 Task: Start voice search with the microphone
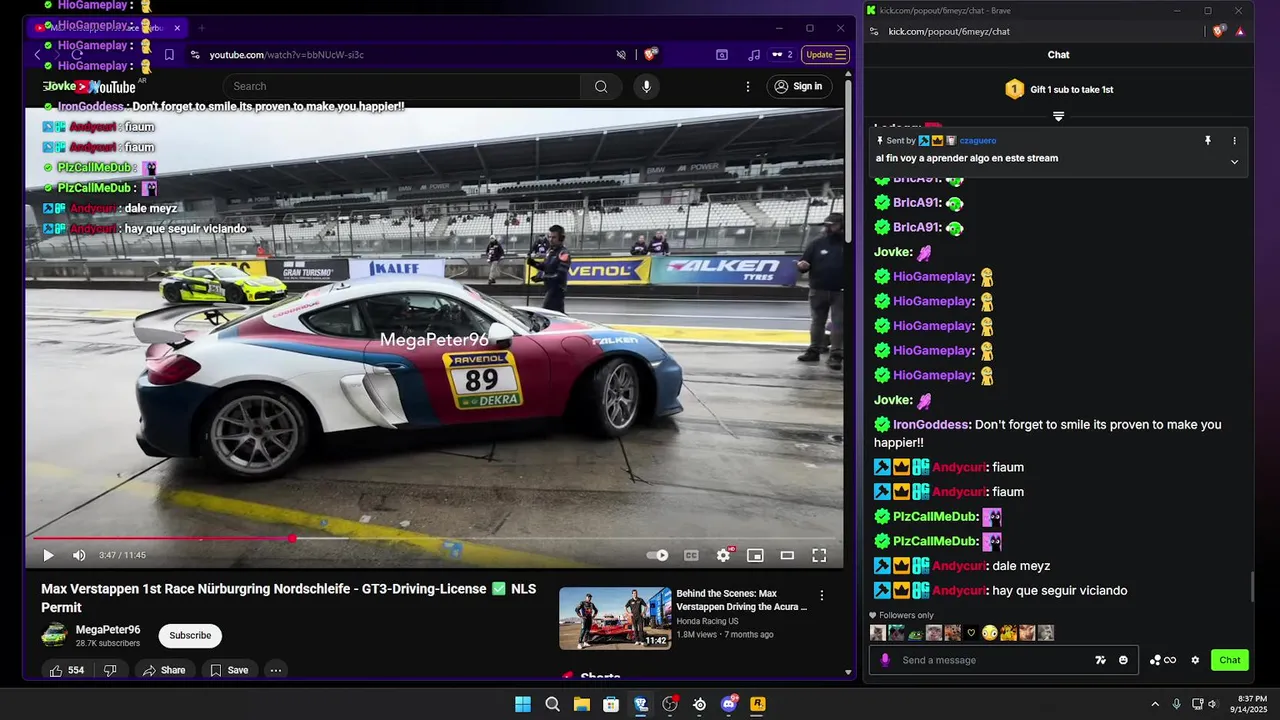click(646, 86)
